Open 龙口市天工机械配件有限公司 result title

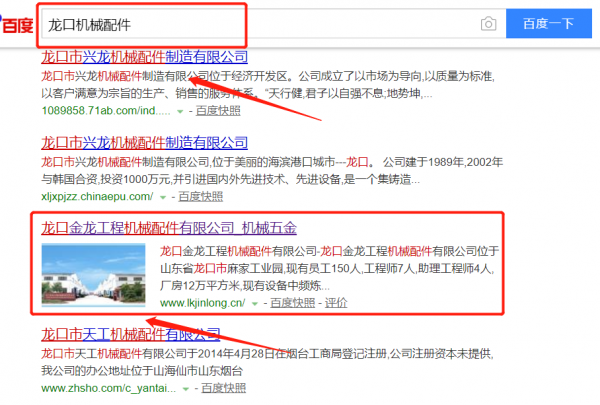tap(130, 333)
